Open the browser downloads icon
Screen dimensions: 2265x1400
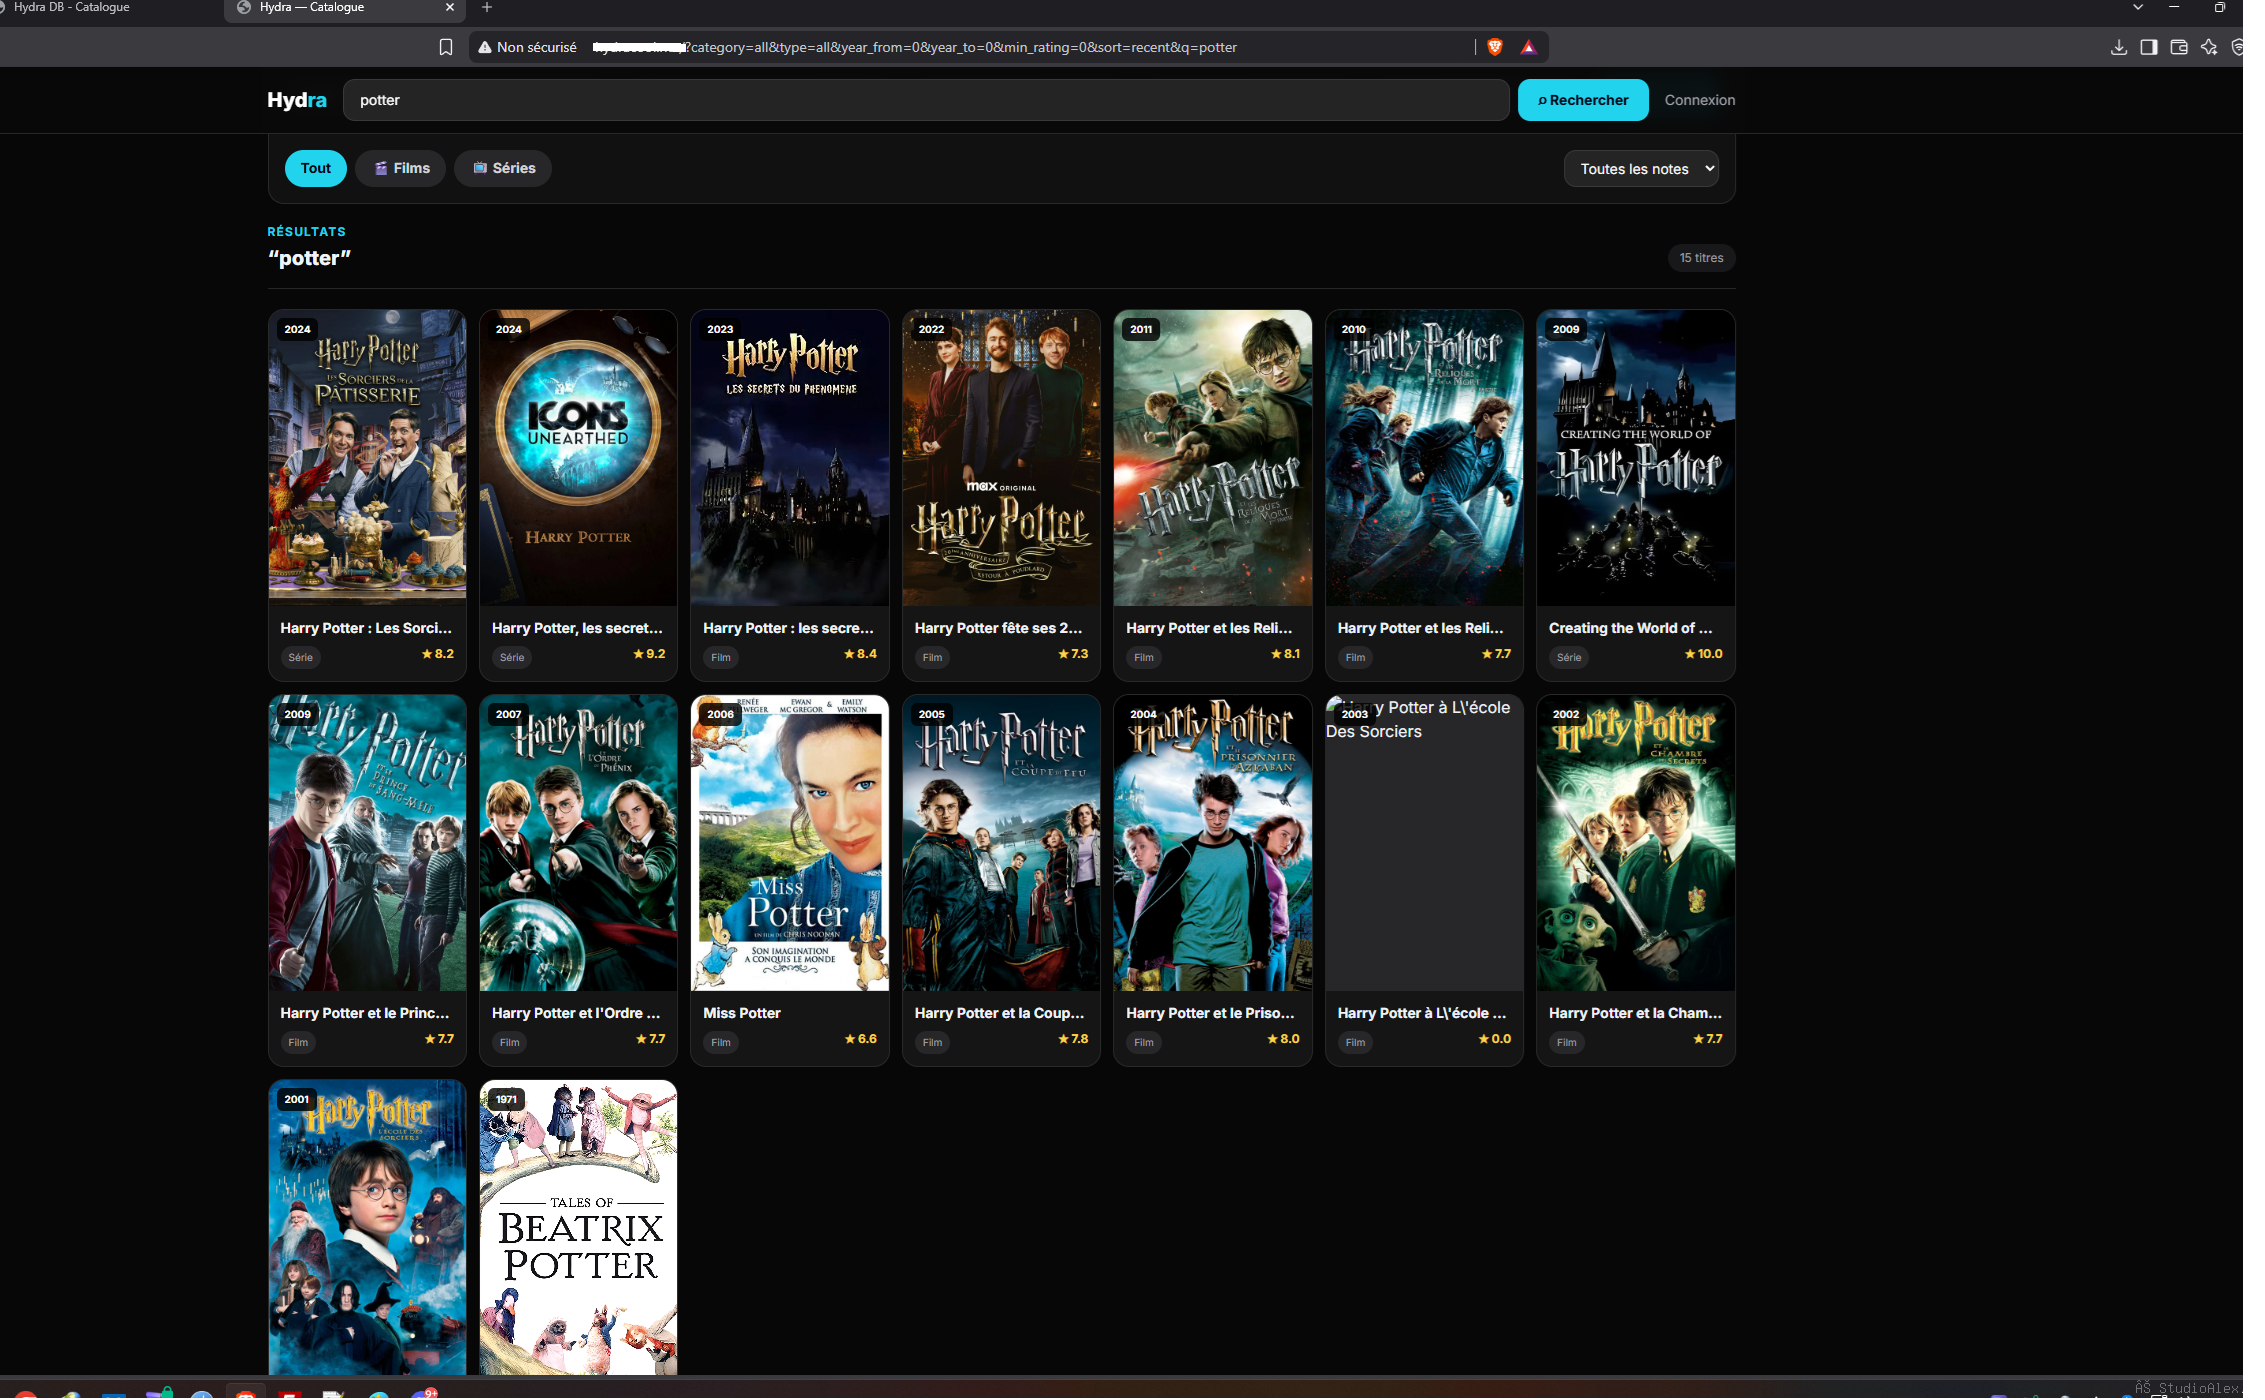tap(2118, 47)
